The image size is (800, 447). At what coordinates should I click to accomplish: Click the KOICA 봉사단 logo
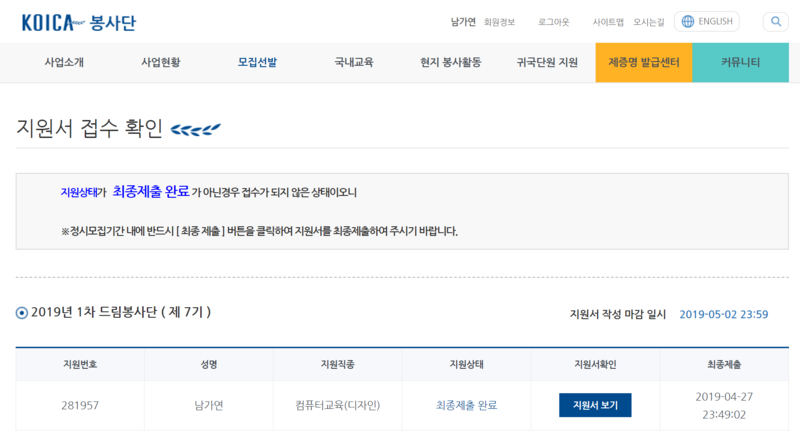79,22
